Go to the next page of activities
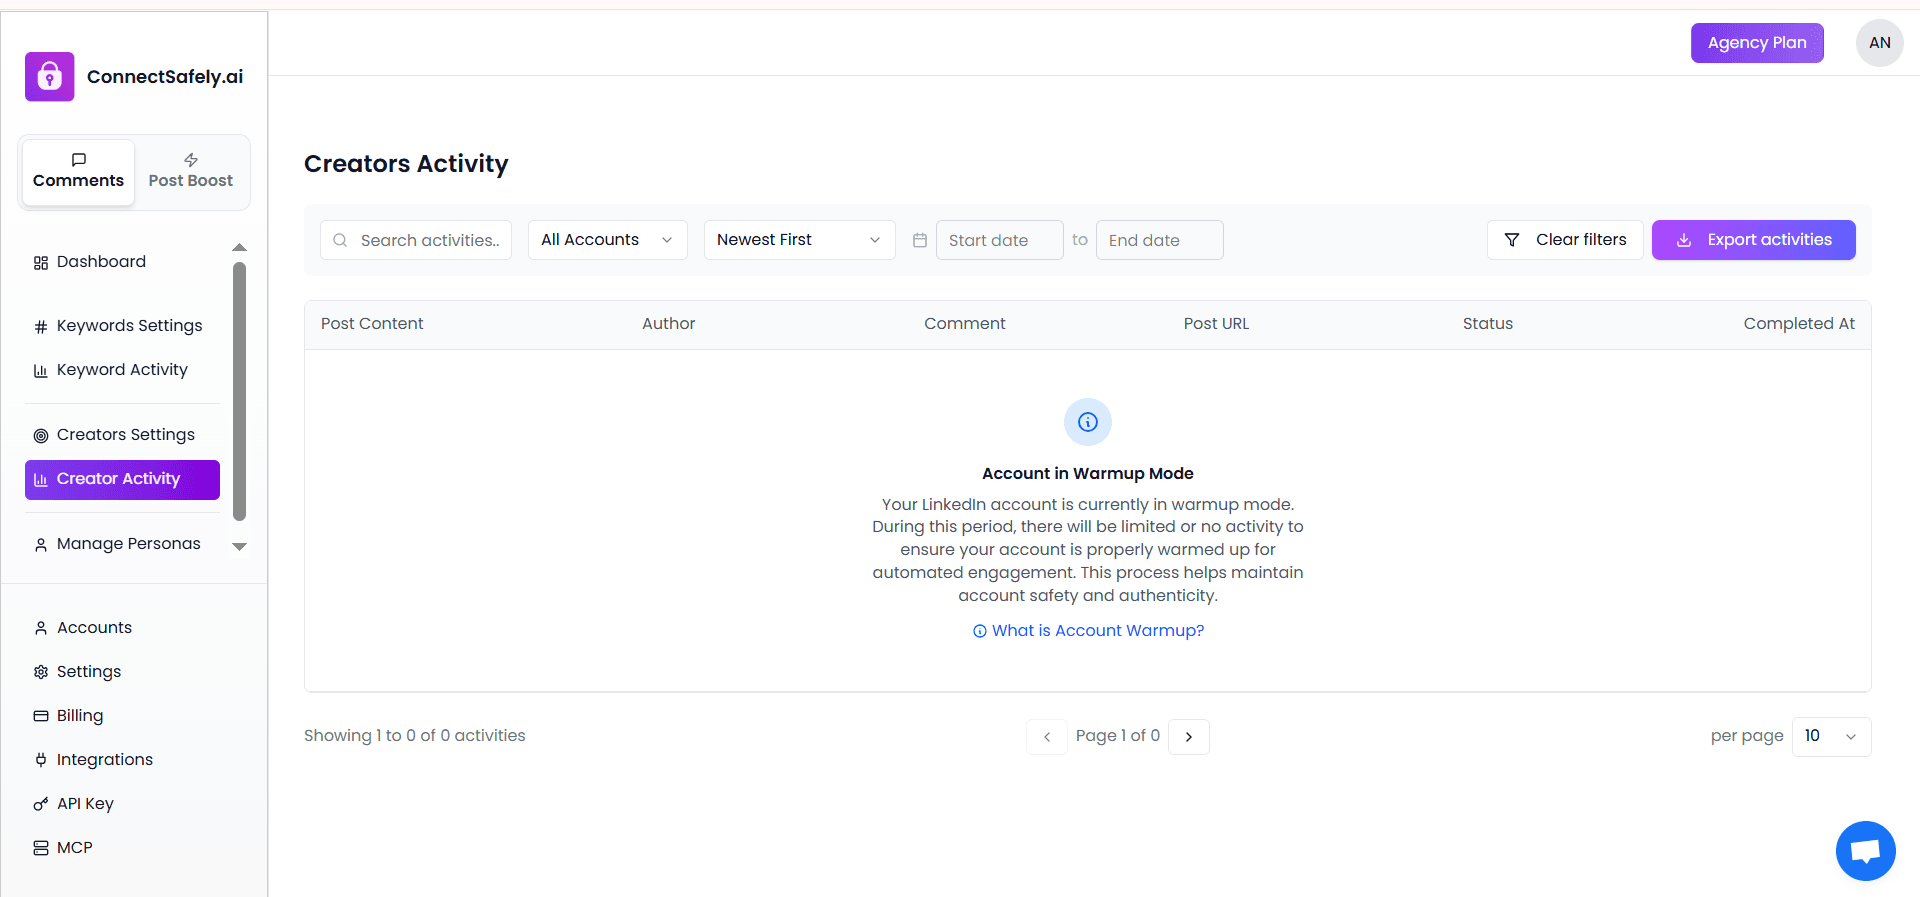This screenshot has width=1920, height=897. 1189,737
